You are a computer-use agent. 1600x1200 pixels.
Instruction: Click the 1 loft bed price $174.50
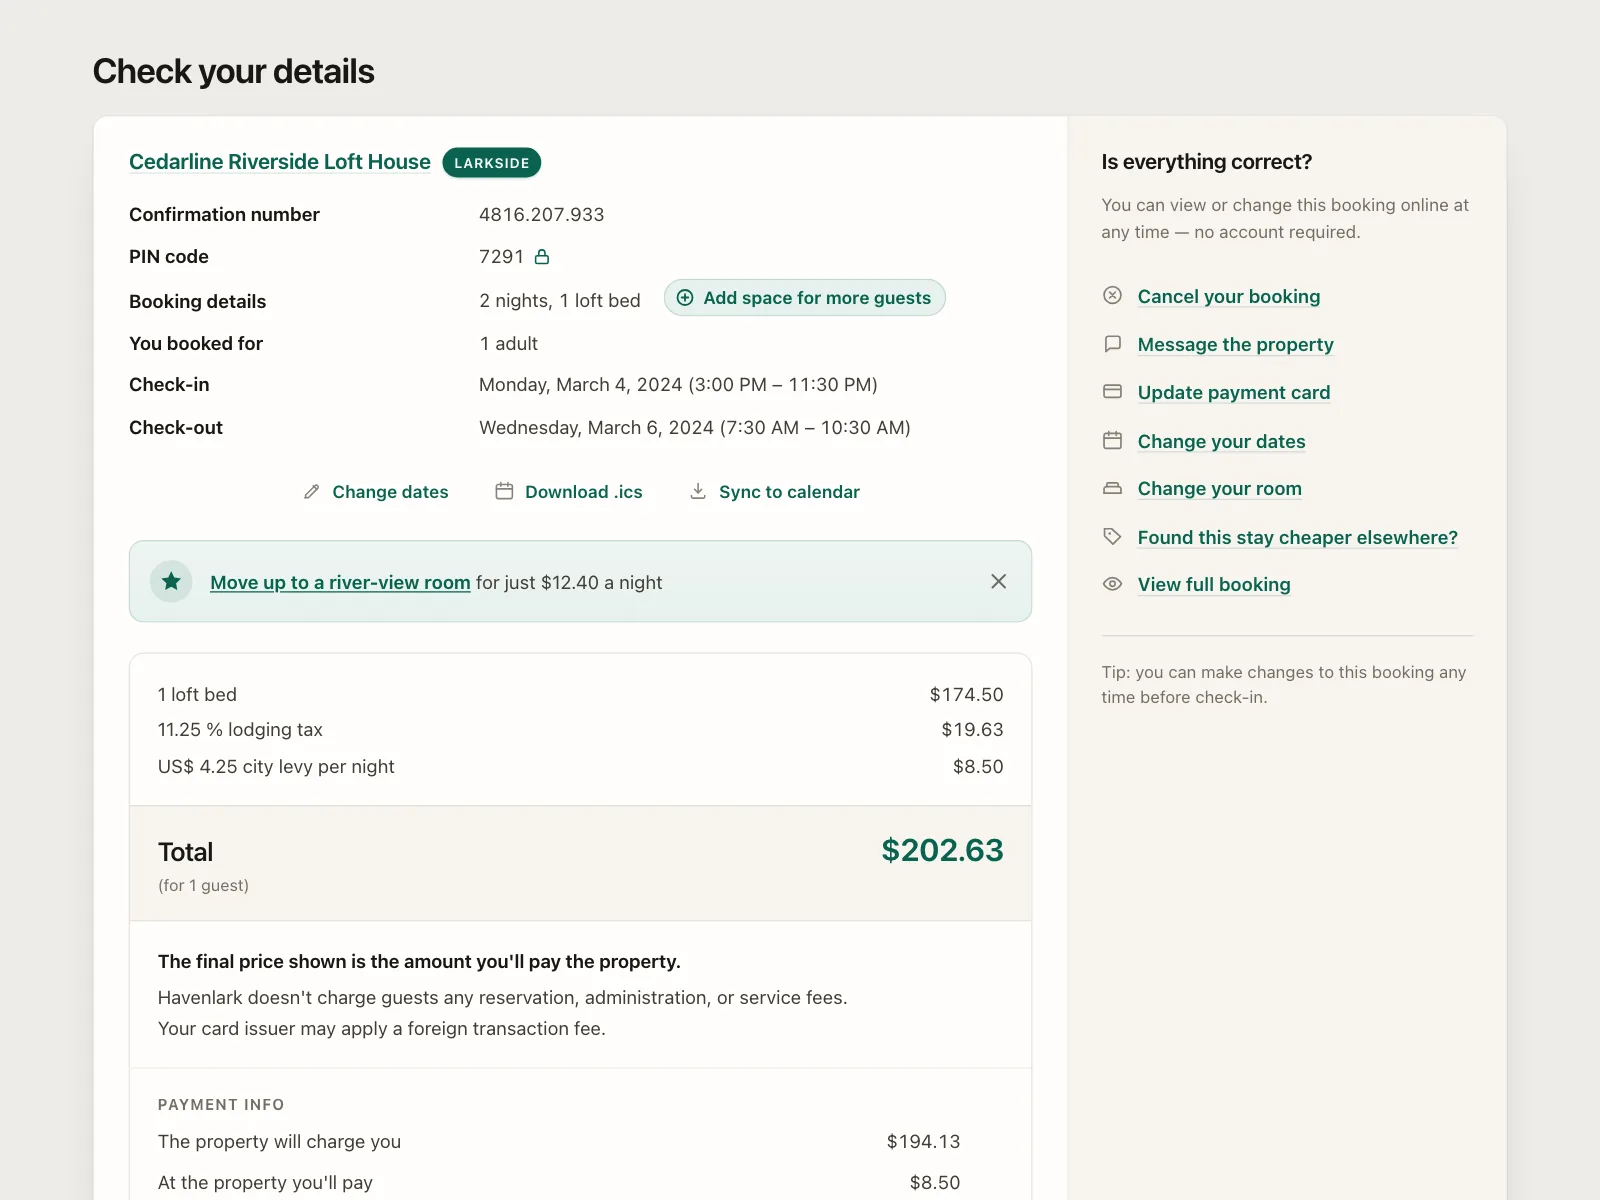(966, 694)
